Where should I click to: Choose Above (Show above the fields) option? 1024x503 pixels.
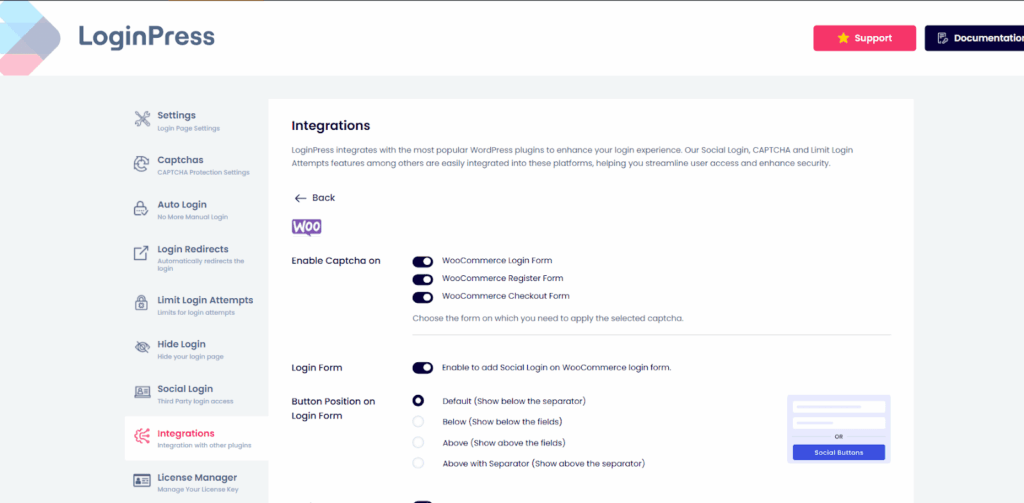pos(418,442)
